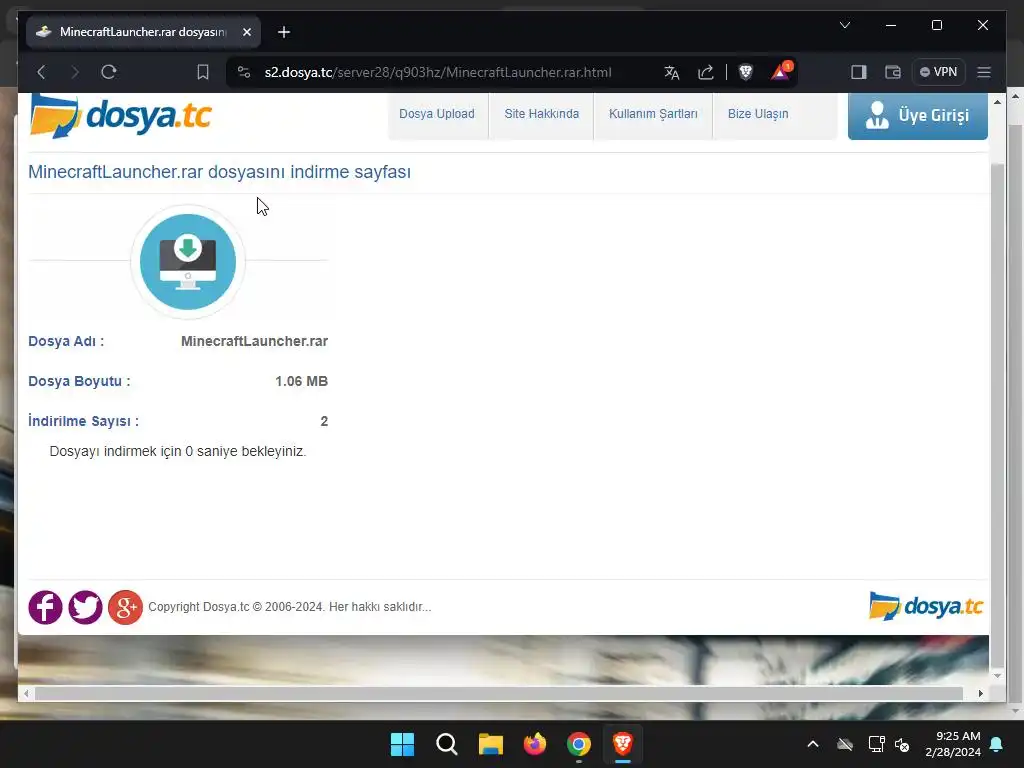This screenshot has height=768, width=1024.
Task: Click the scrollbar up arrow
Action: (997, 102)
